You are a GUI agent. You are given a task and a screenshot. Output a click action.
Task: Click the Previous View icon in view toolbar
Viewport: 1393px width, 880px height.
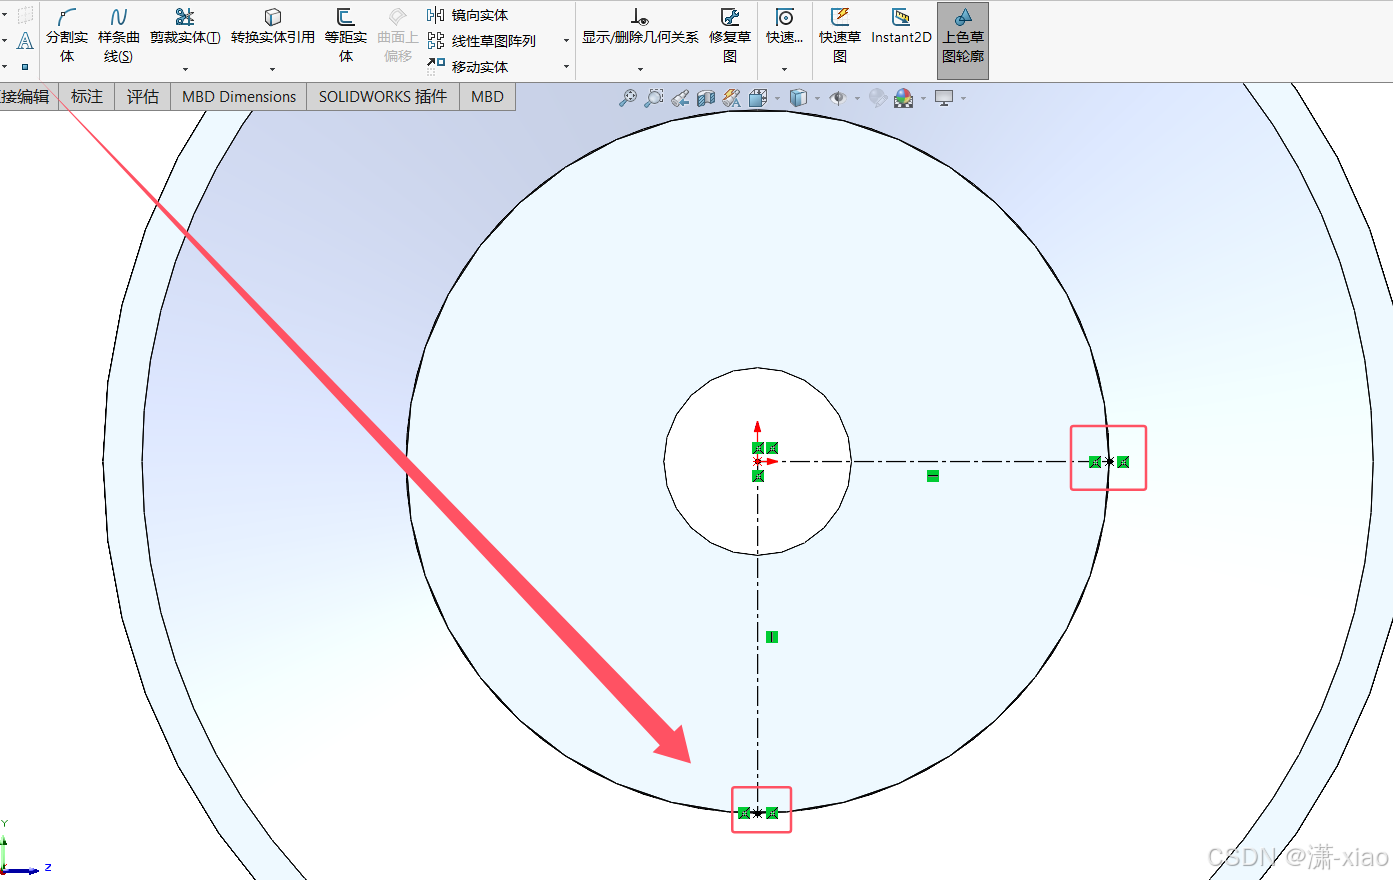pos(680,97)
